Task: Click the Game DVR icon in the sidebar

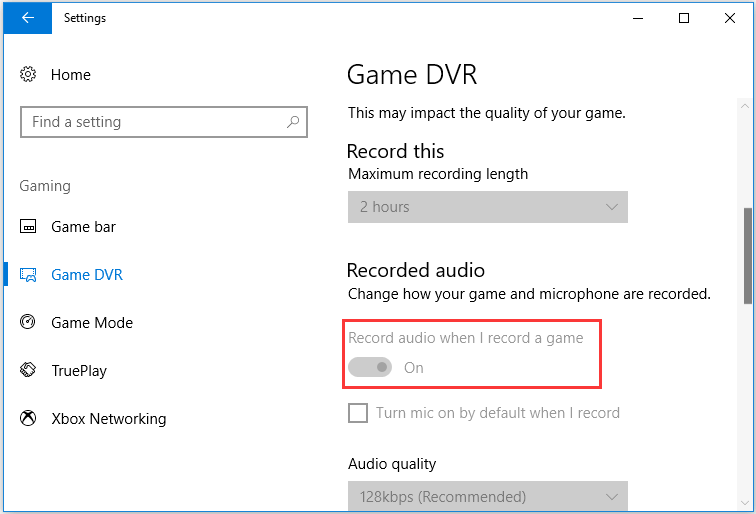Action: pyautogui.click(x=29, y=275)
